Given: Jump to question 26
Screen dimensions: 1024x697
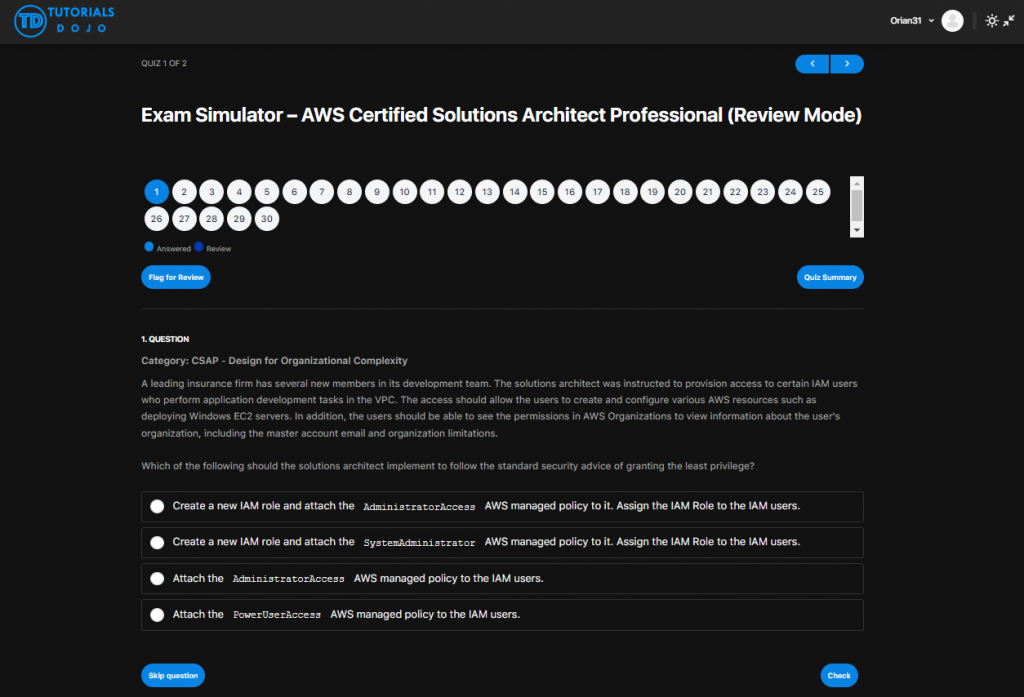Looking at the screenshot, I should (x=156, y=218).
